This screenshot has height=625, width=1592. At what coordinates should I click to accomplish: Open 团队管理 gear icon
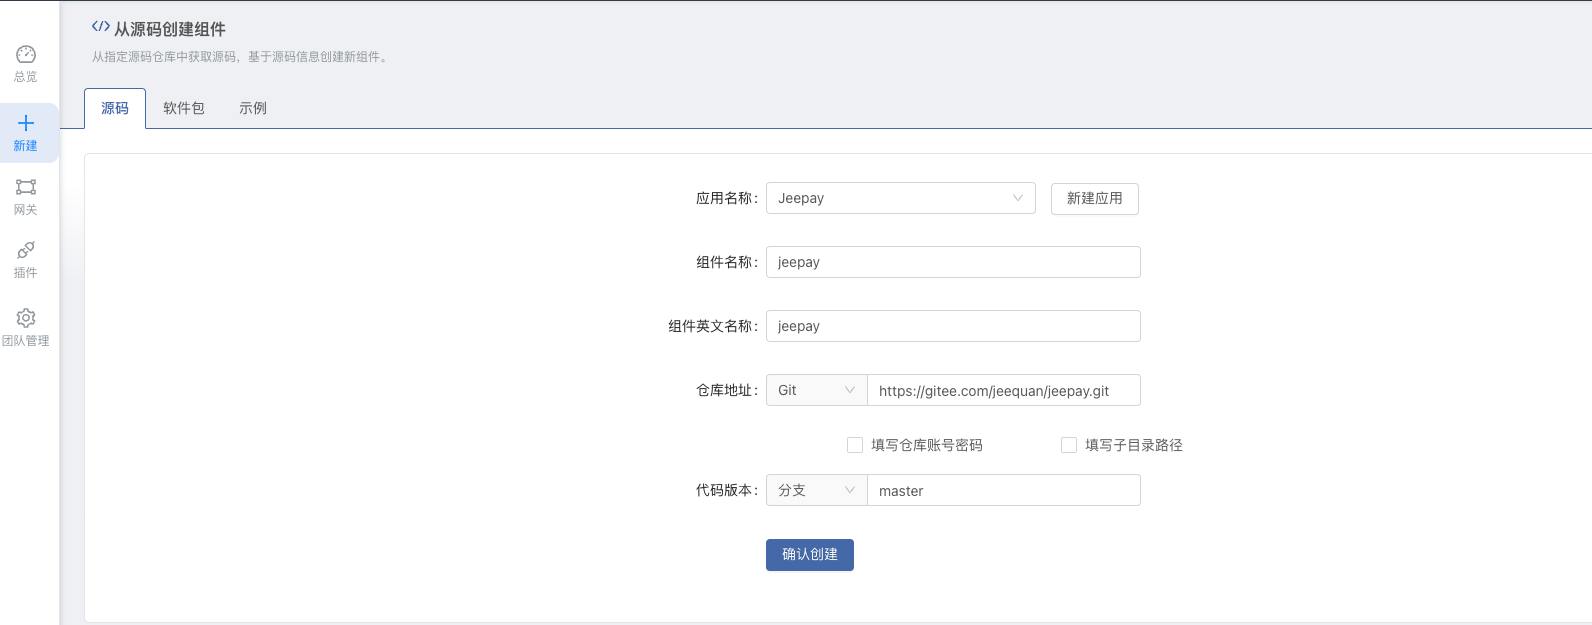[x=26, y=318]
